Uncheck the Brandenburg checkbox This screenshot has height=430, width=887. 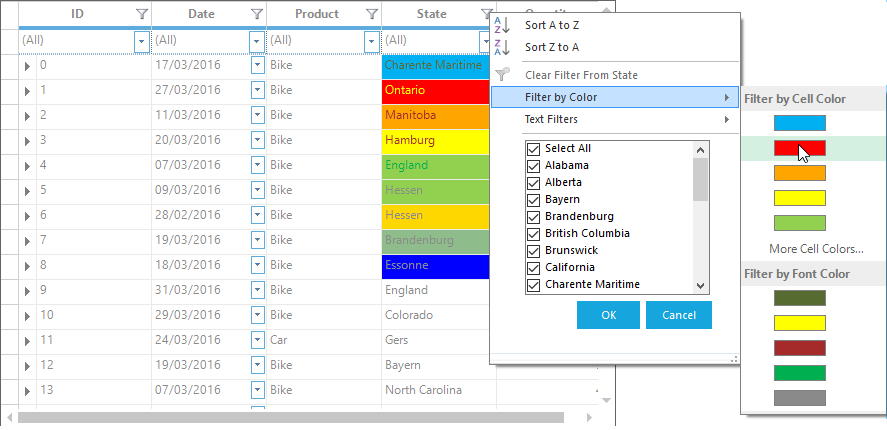533,217
